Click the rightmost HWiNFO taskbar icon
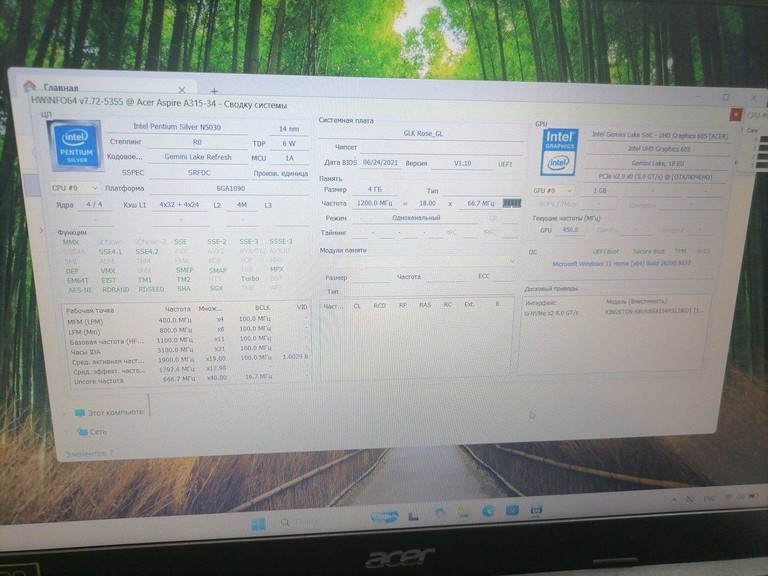 [536, 510]
